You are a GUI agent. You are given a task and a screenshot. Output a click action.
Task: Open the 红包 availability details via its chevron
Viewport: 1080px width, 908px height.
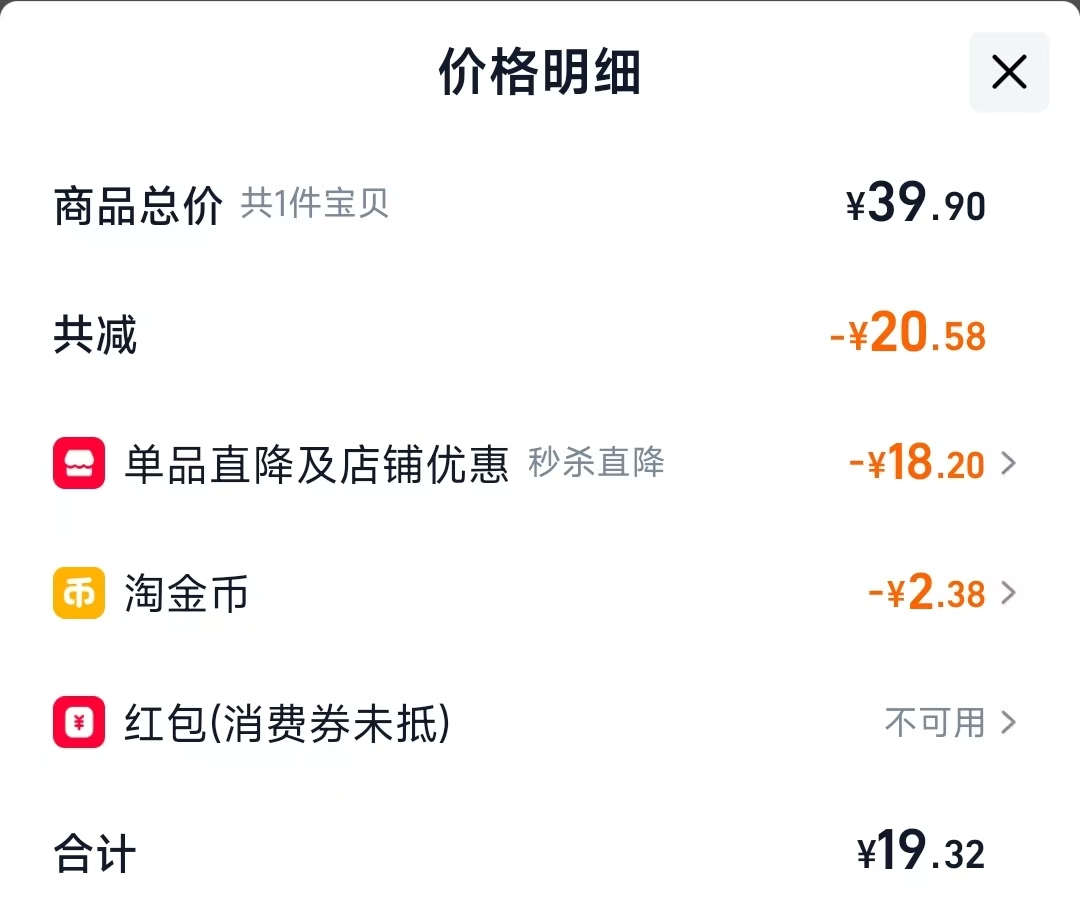pos(1010,722)
